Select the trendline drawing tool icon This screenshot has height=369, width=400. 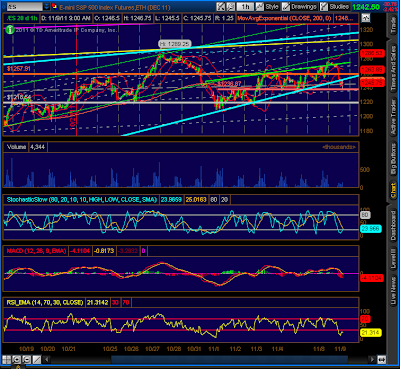click(37, 360)
